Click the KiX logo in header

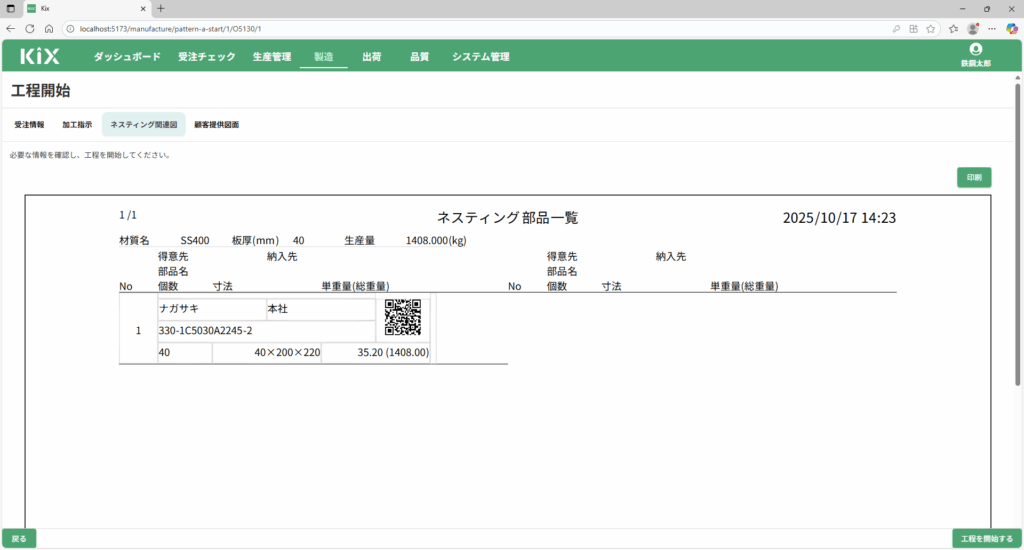click(40, 57)
